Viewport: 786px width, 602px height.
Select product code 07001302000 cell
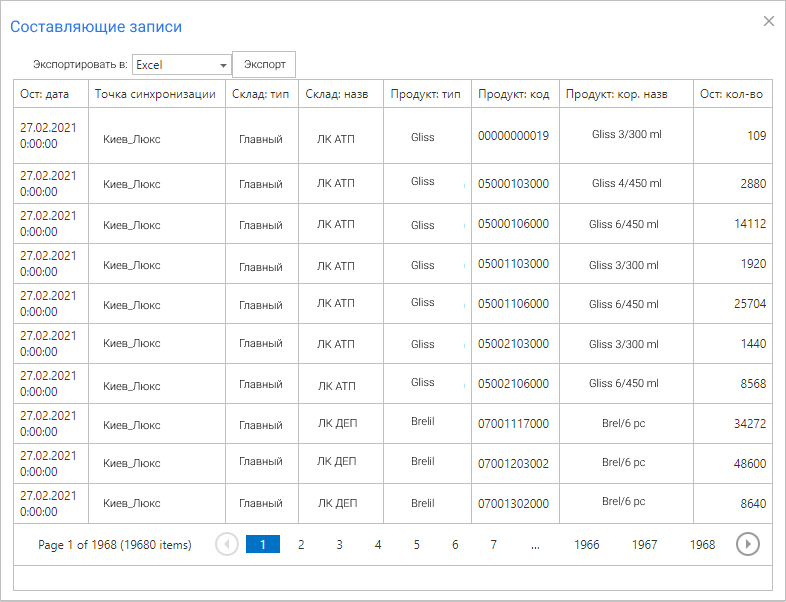coord(515,504)
